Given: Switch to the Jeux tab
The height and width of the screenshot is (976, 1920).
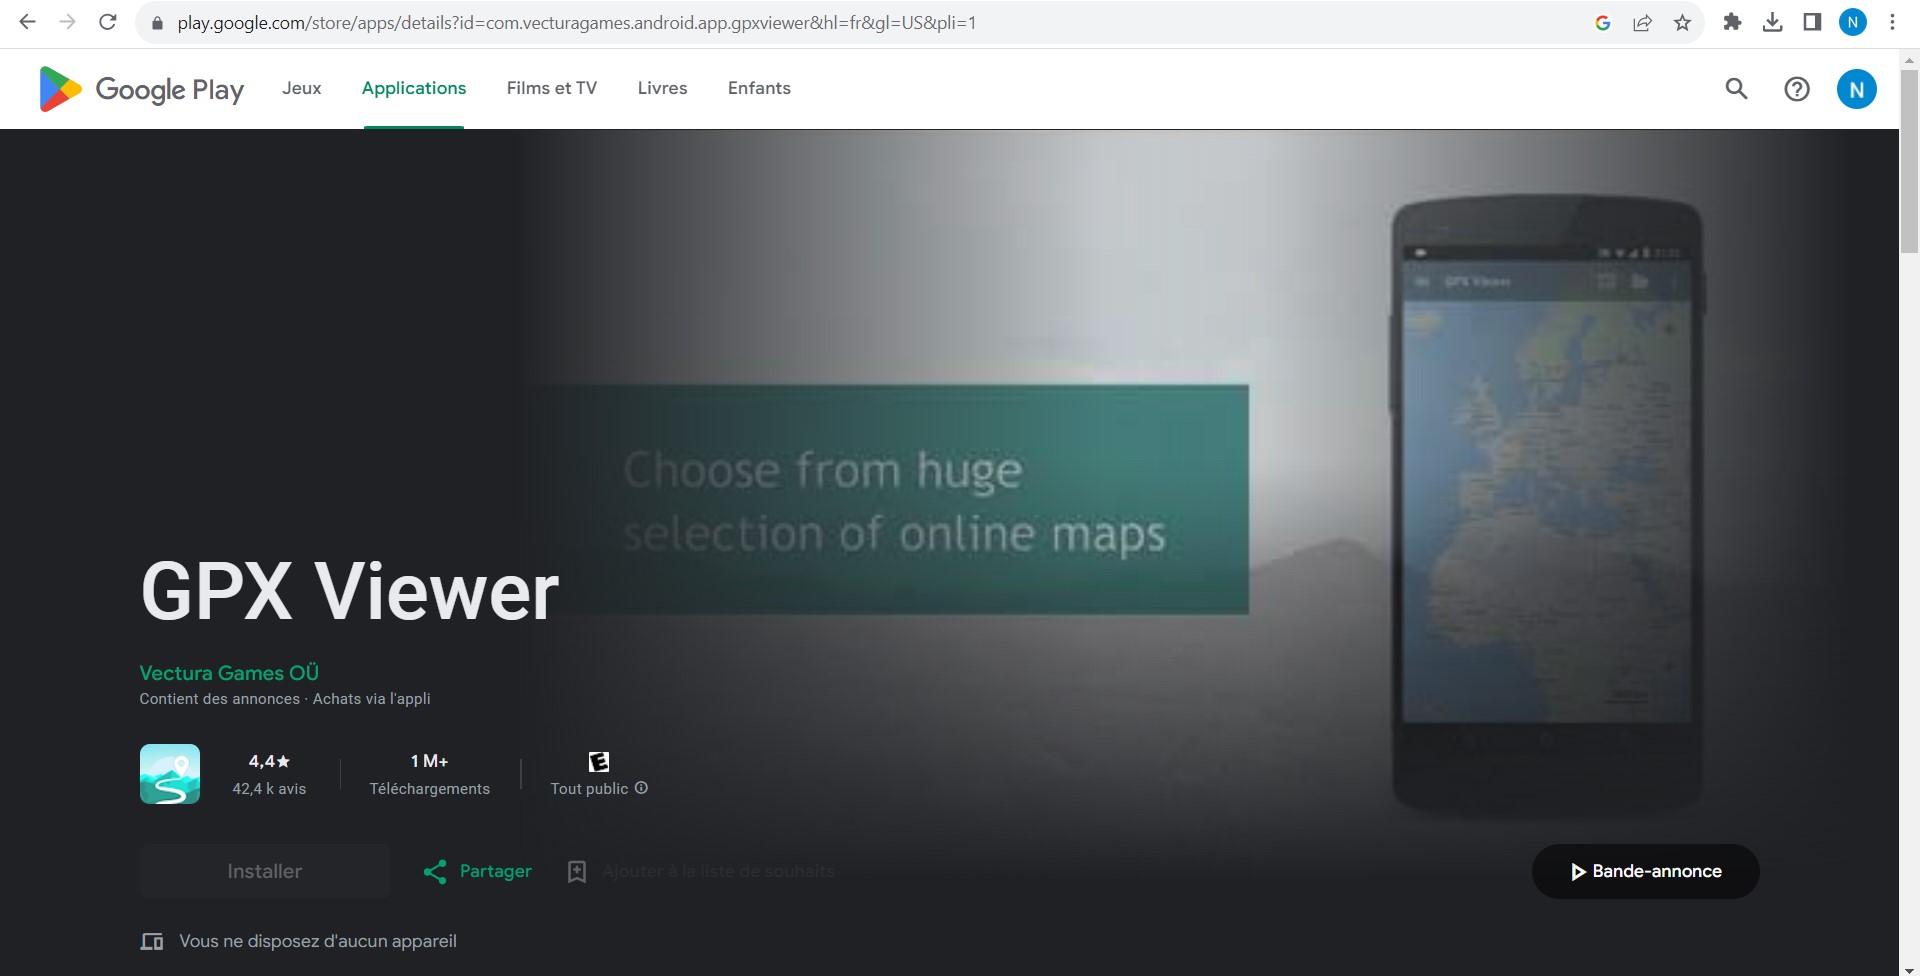Looking at the screenshot, I should [301, 88].
